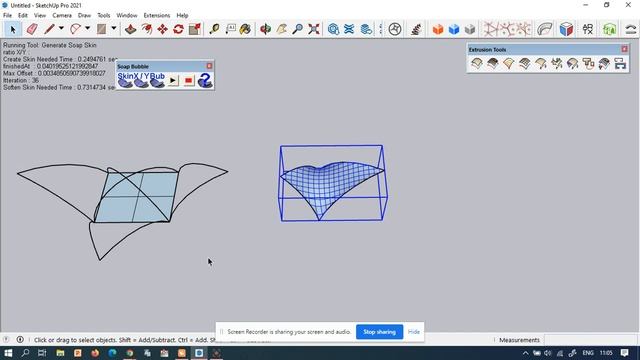The image size is (640, 360).
Task: Click the ENG language indicator
Action: pos(588,353)
